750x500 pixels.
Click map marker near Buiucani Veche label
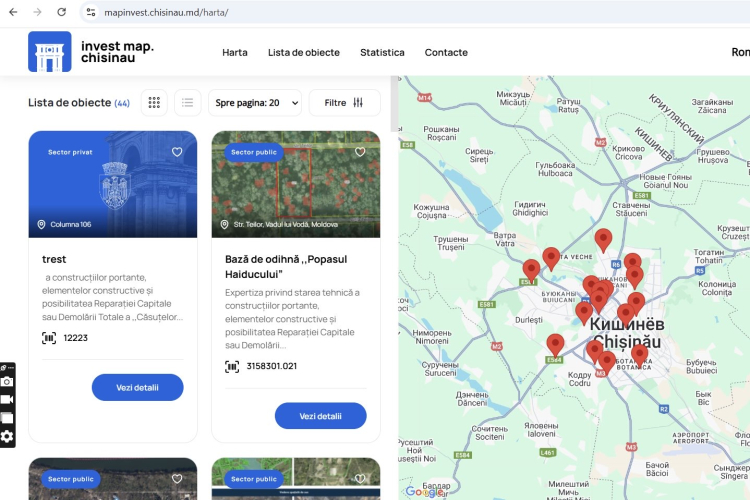551,258
